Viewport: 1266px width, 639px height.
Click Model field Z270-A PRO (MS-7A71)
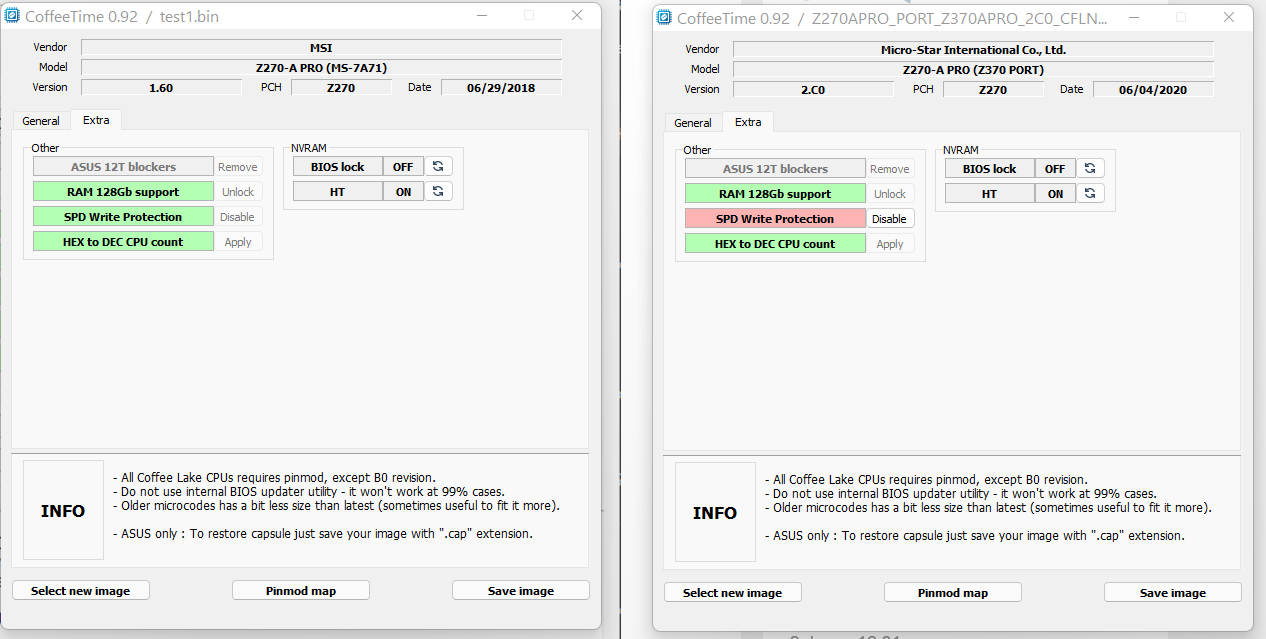(x=321, y=67)
